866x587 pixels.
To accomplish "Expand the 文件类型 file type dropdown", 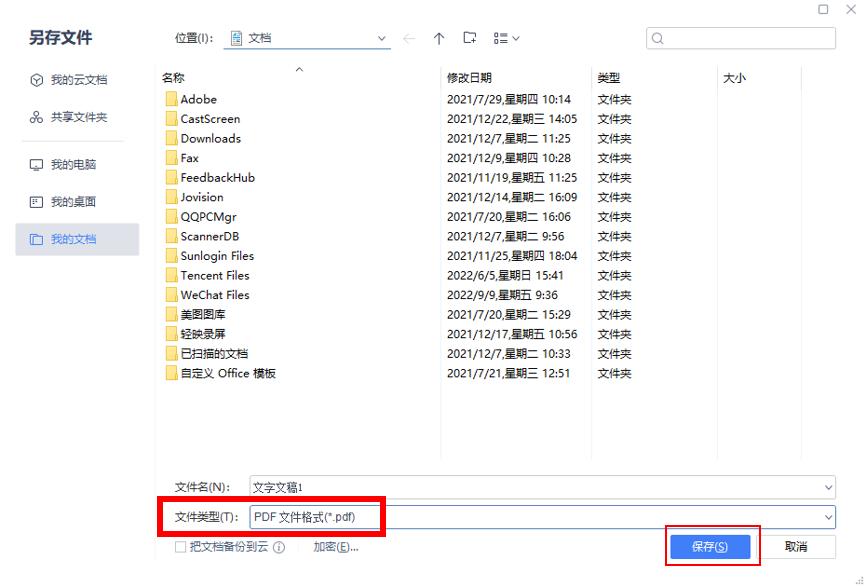I will tap(828, 517).
